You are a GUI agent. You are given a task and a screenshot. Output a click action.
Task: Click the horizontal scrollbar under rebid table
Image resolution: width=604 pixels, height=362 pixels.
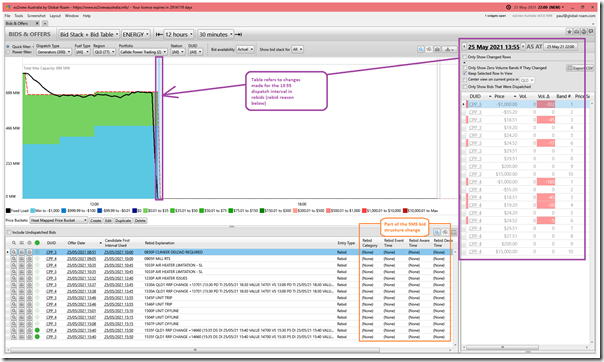coord(195,350)
